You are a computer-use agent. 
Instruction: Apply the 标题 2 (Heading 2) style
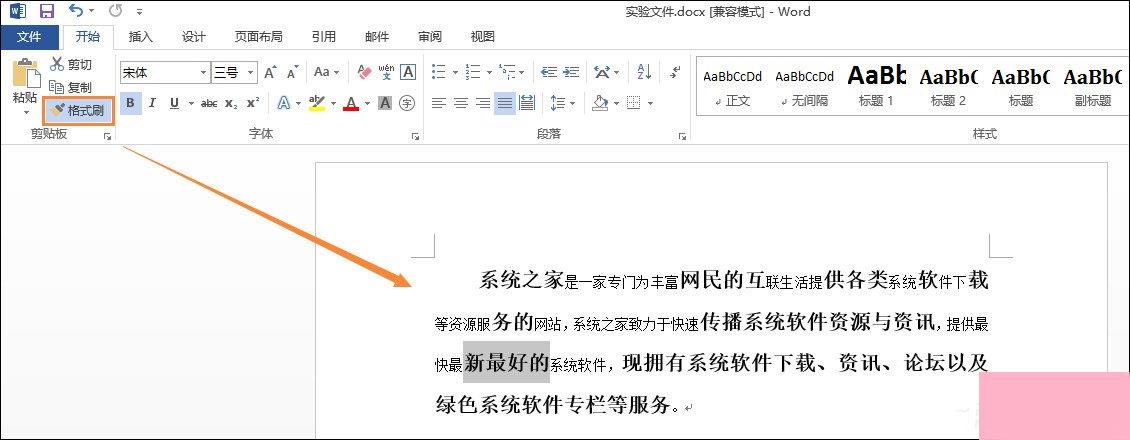pos(948,86)
